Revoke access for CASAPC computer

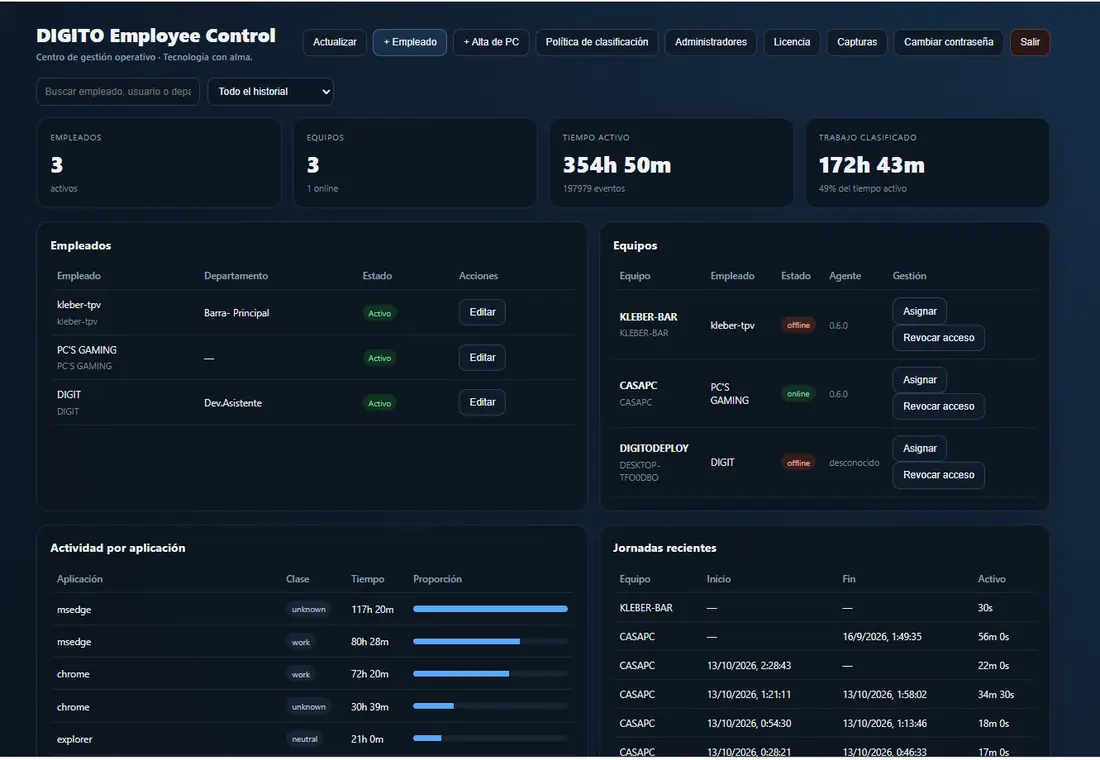click(x=938, y=406)
